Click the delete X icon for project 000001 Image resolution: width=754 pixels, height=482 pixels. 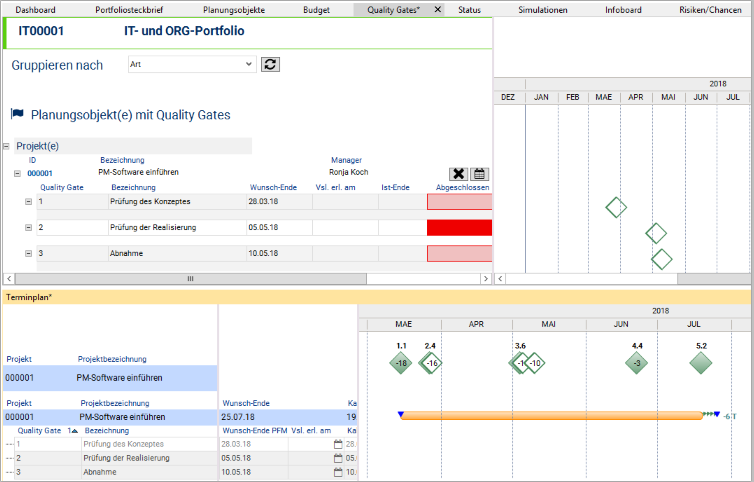tap(458, 174)
